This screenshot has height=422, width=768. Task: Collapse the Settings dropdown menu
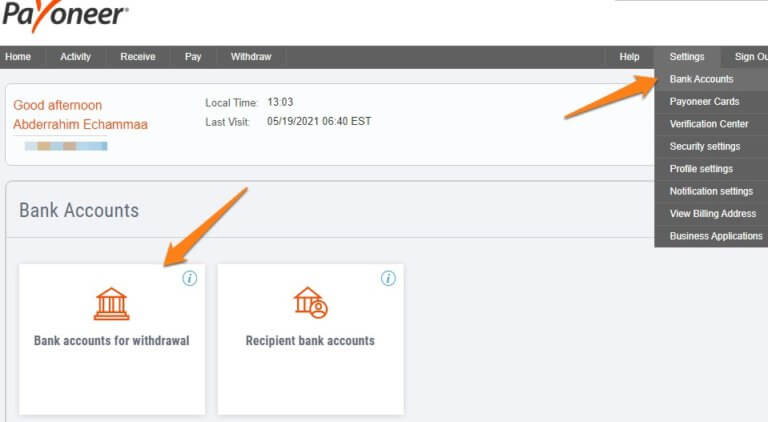coord(687,57)
